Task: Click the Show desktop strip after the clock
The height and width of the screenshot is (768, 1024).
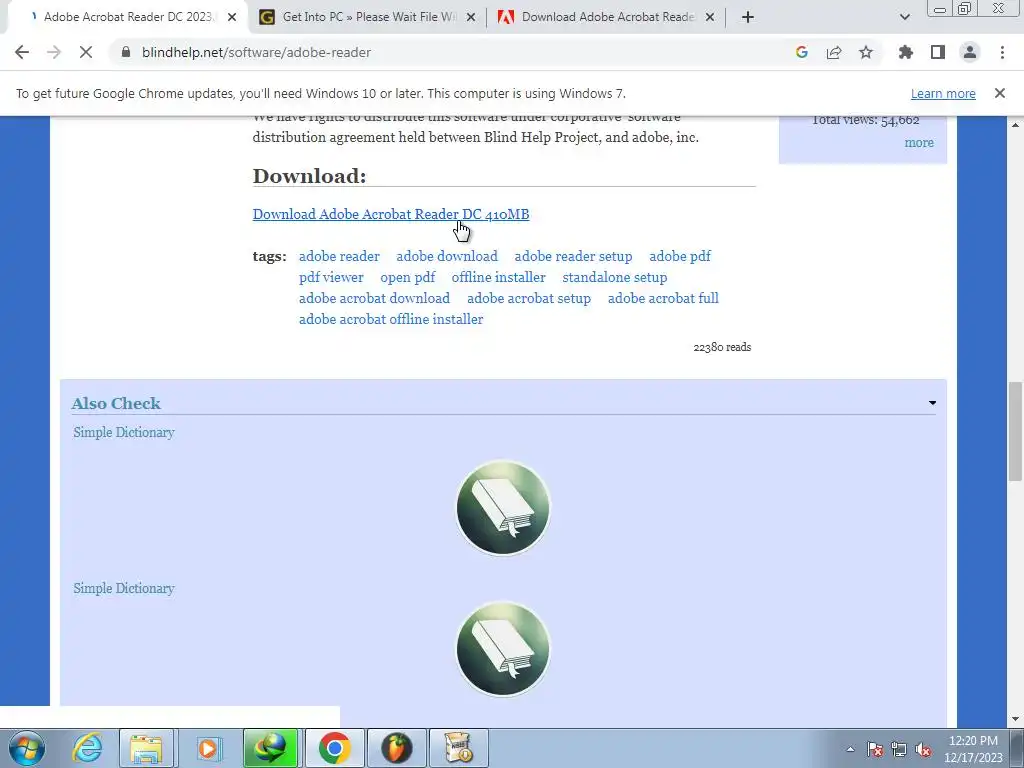Action: (x=1017, y=748)
